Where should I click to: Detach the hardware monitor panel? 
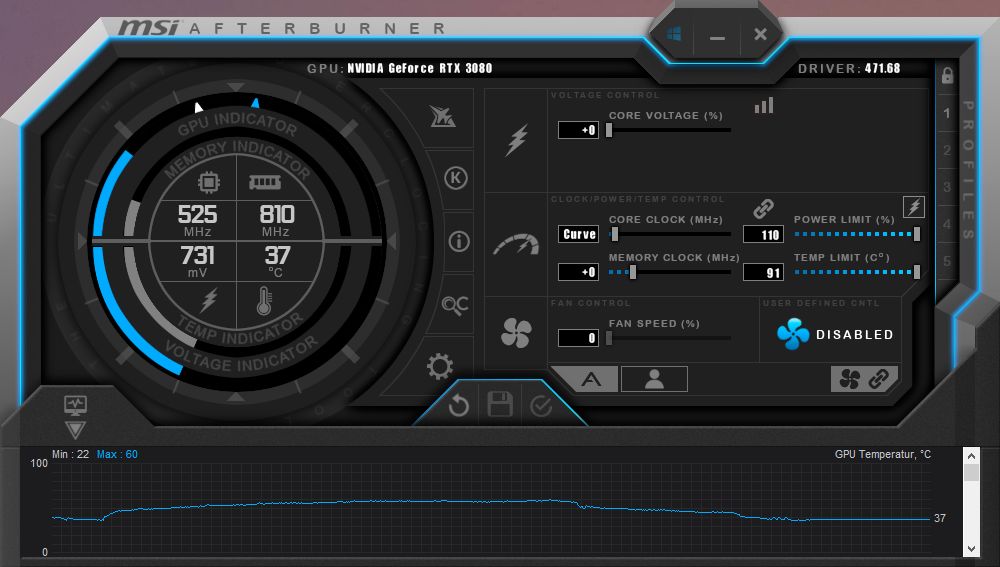coord(75,404)
